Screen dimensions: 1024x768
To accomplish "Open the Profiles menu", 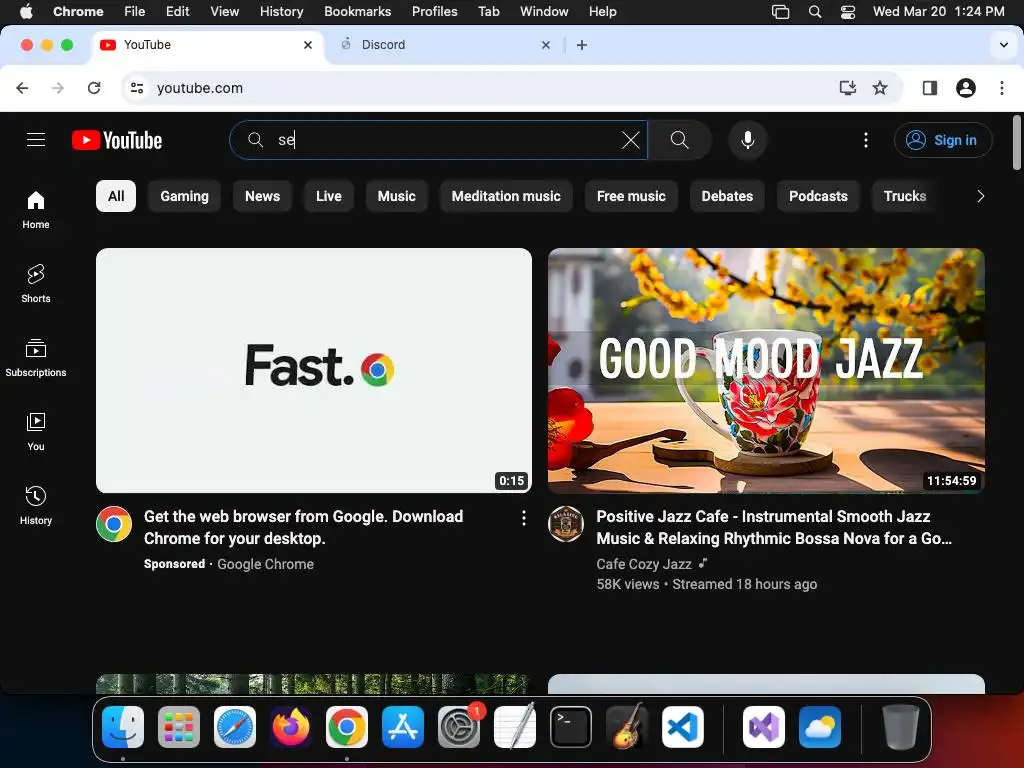I will [x=434, y=11].
